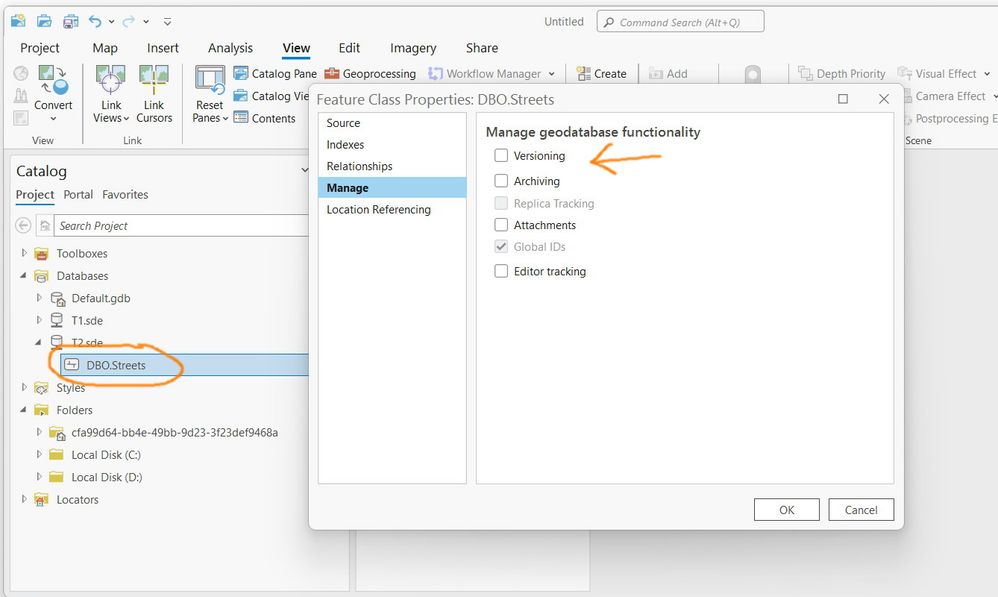Open the Geoprocessing pane
The height and width of the screenshot is (597, 998).
pyautogui.click(x=370, y=74)
